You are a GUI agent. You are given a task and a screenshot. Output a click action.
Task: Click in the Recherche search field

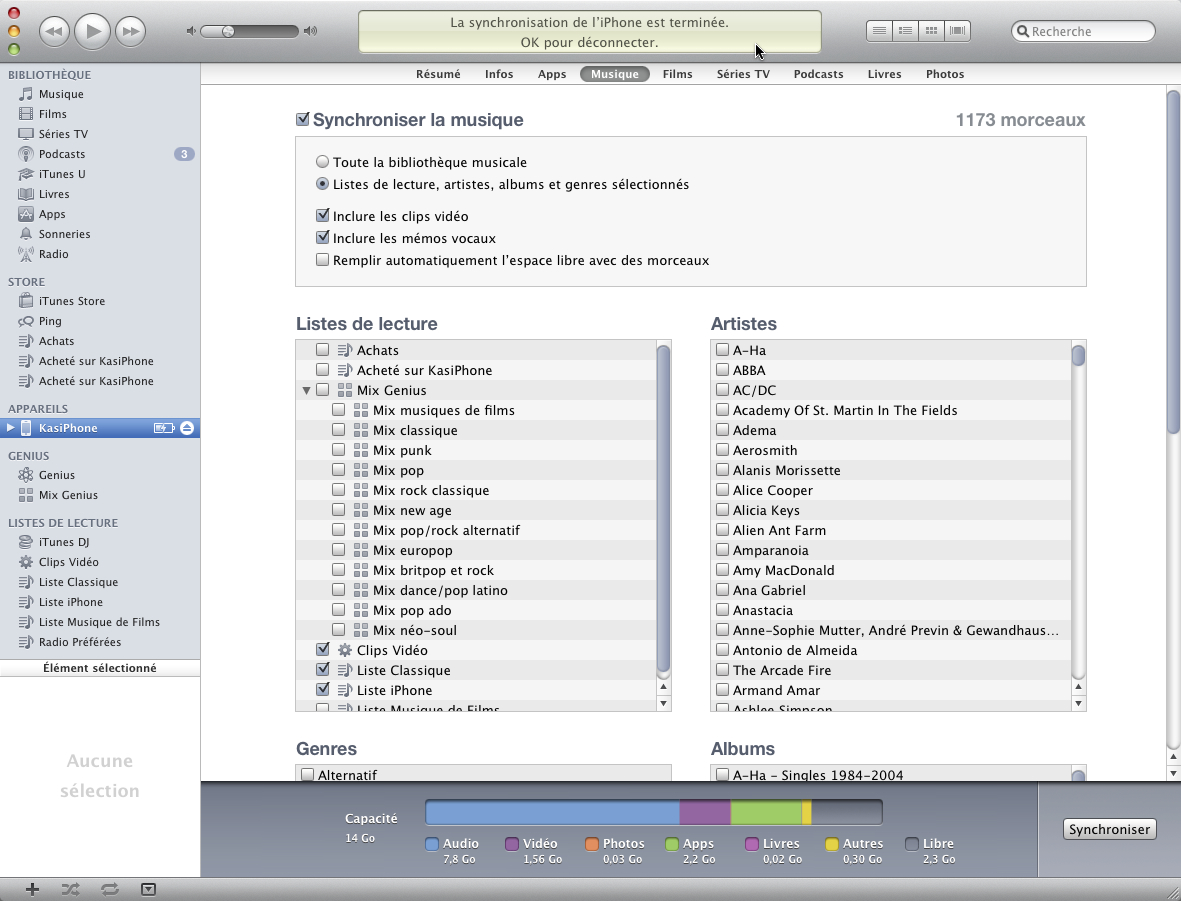1083,31
